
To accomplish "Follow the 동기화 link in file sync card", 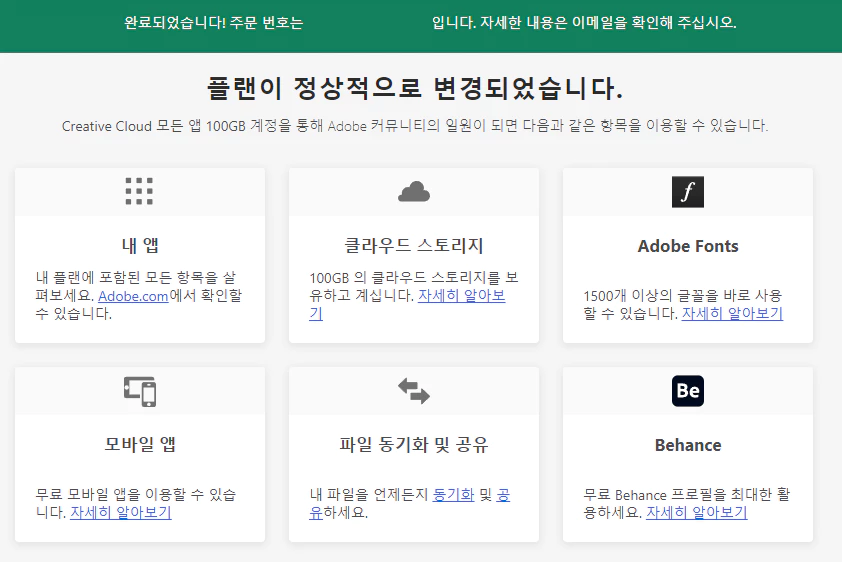I will click(453, 494).
